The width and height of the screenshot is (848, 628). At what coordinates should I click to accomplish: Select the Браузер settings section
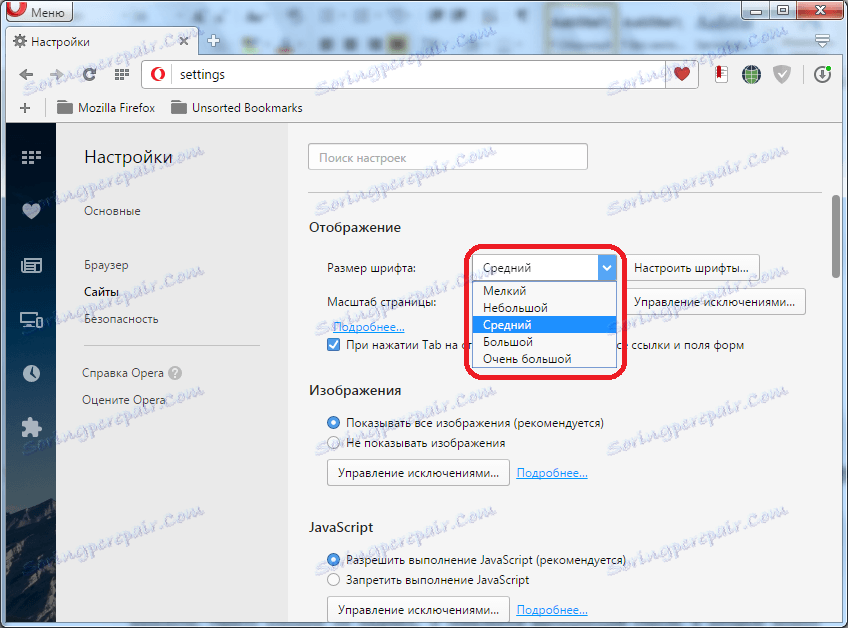pyautogui.click(x=106, y=265)
